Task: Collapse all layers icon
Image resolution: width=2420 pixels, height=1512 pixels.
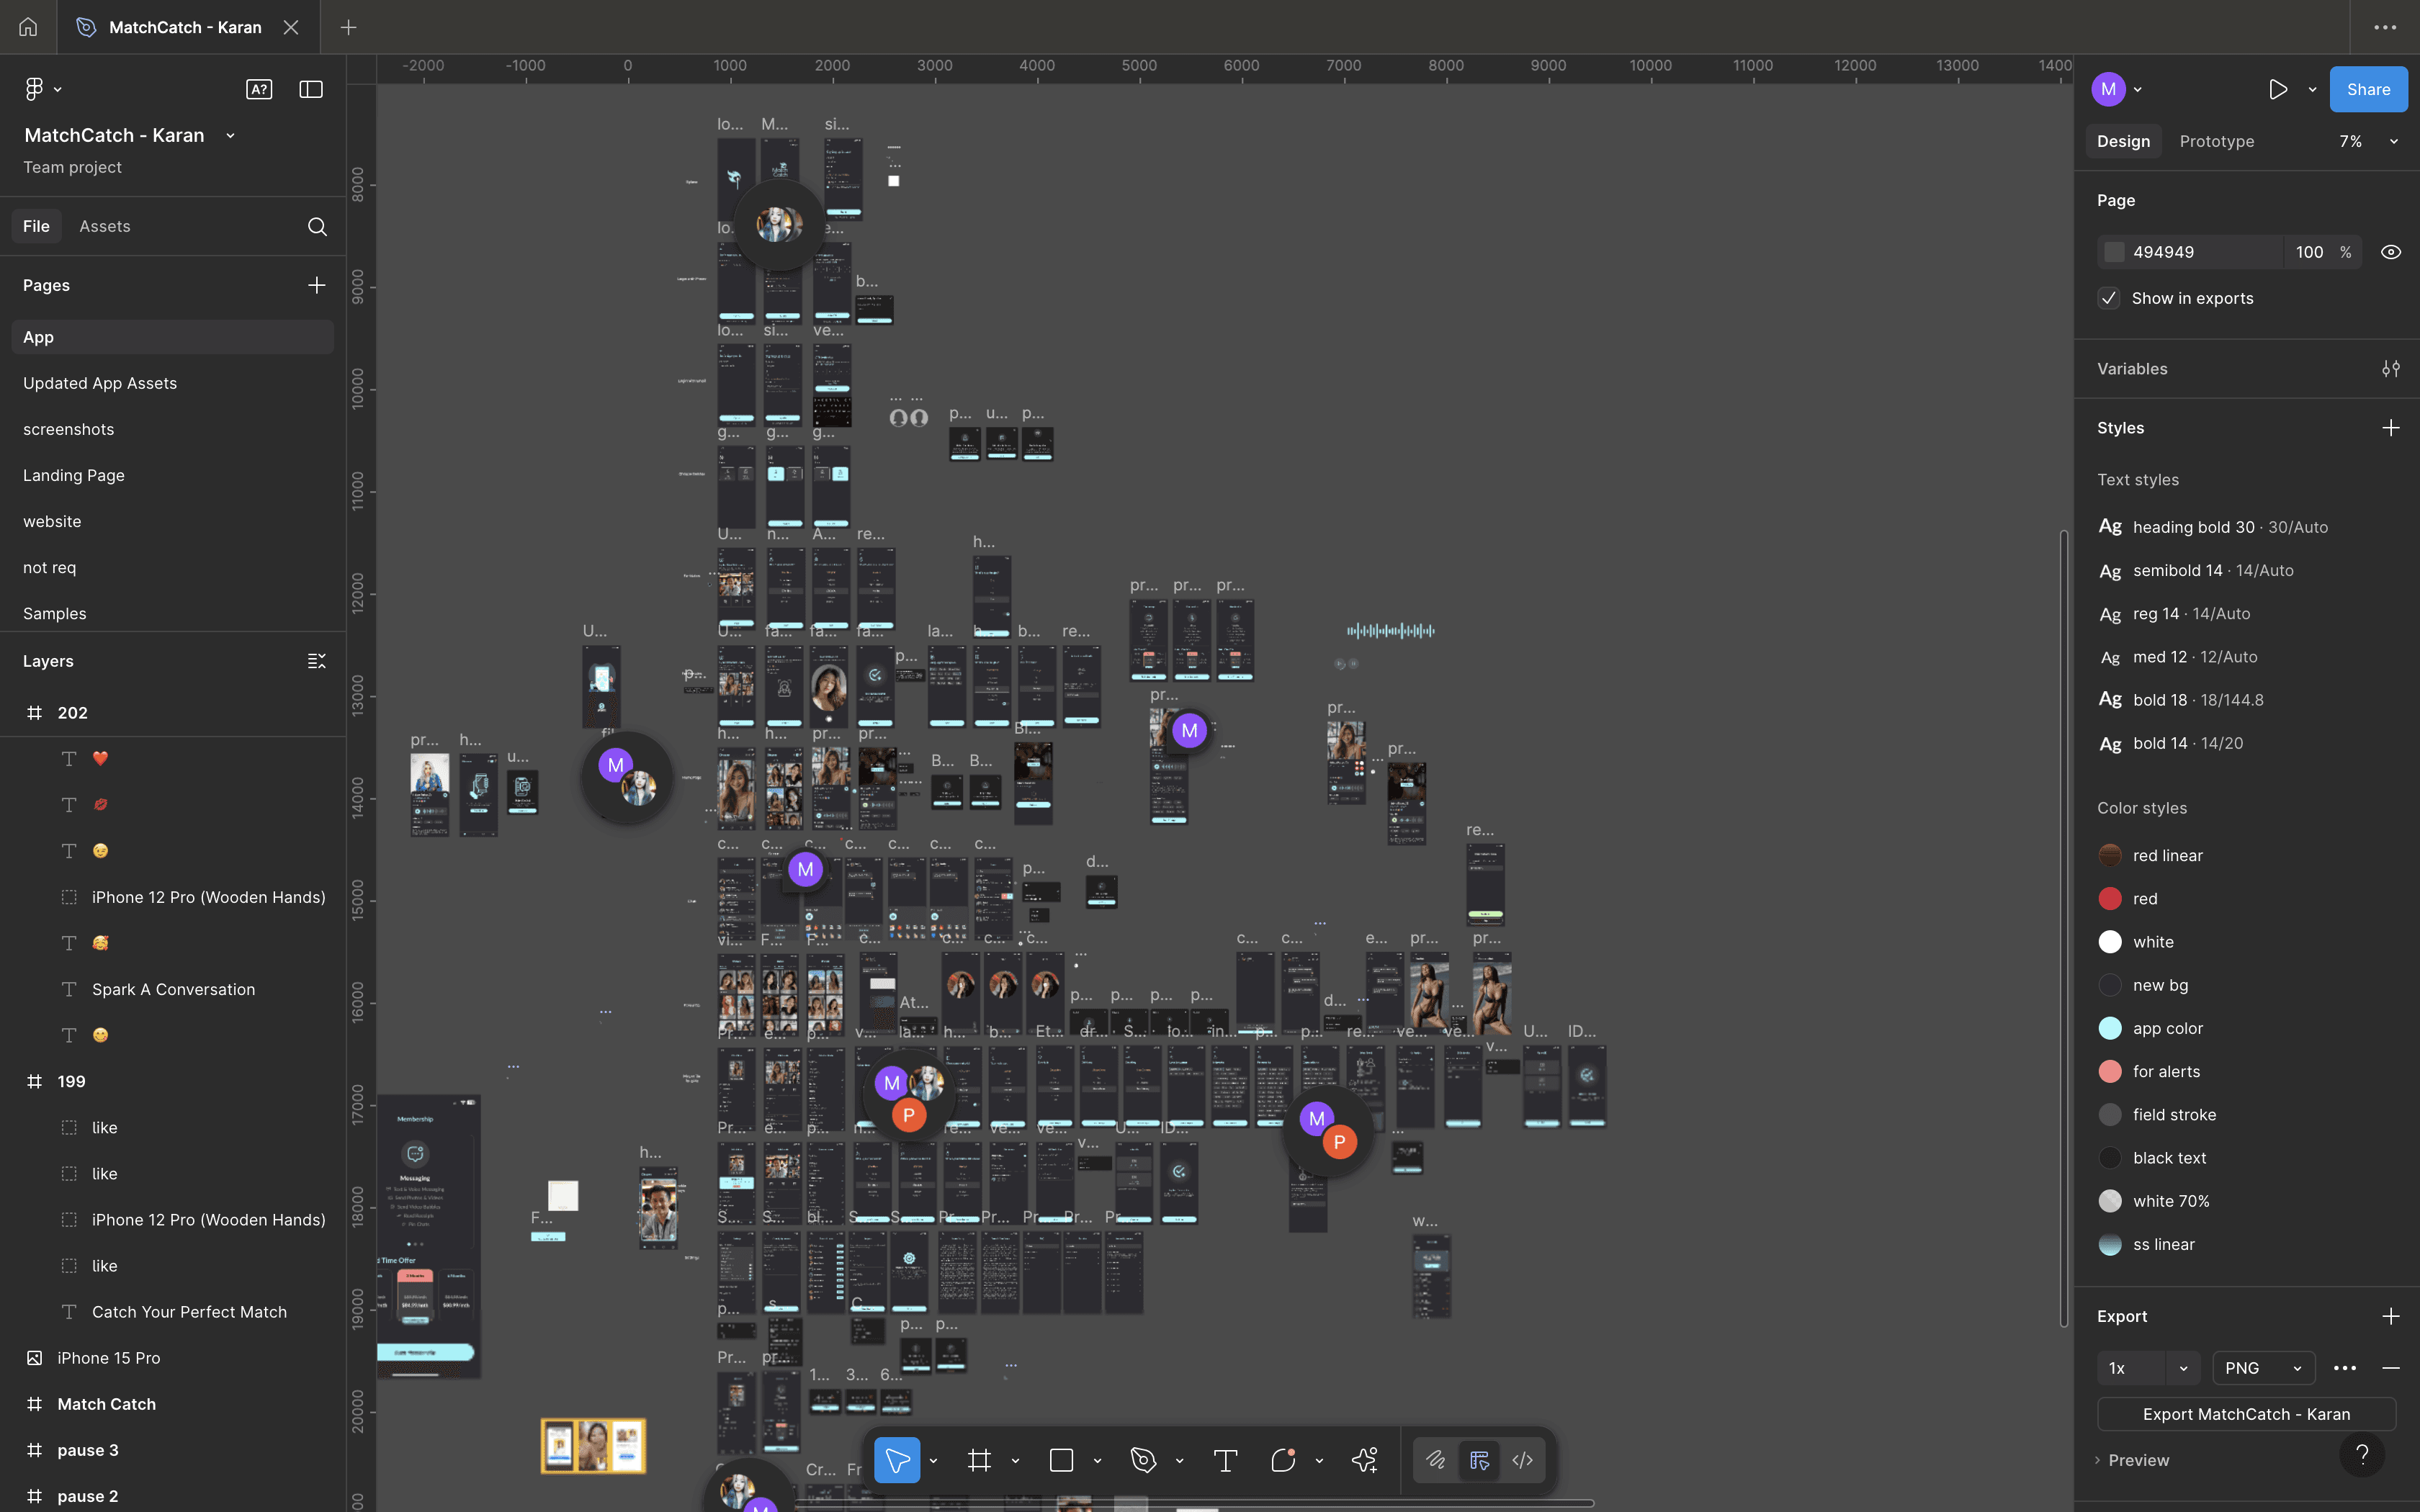Action: (x=316, y=661)
